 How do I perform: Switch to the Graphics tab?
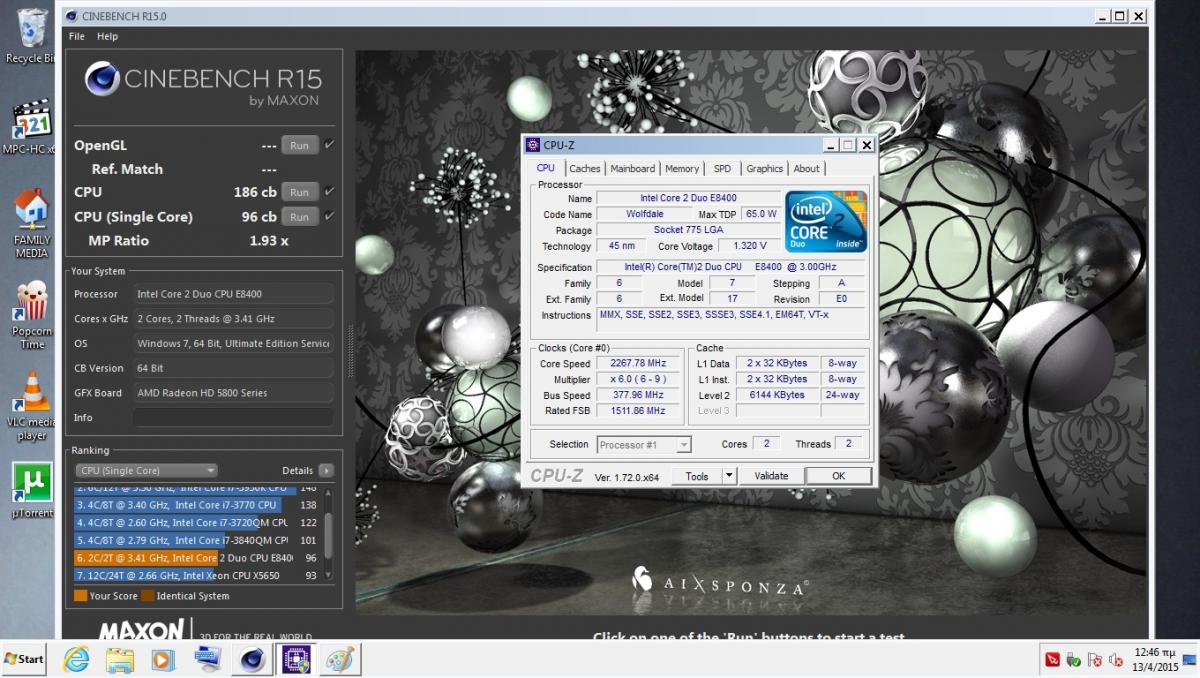click(765, 169)
